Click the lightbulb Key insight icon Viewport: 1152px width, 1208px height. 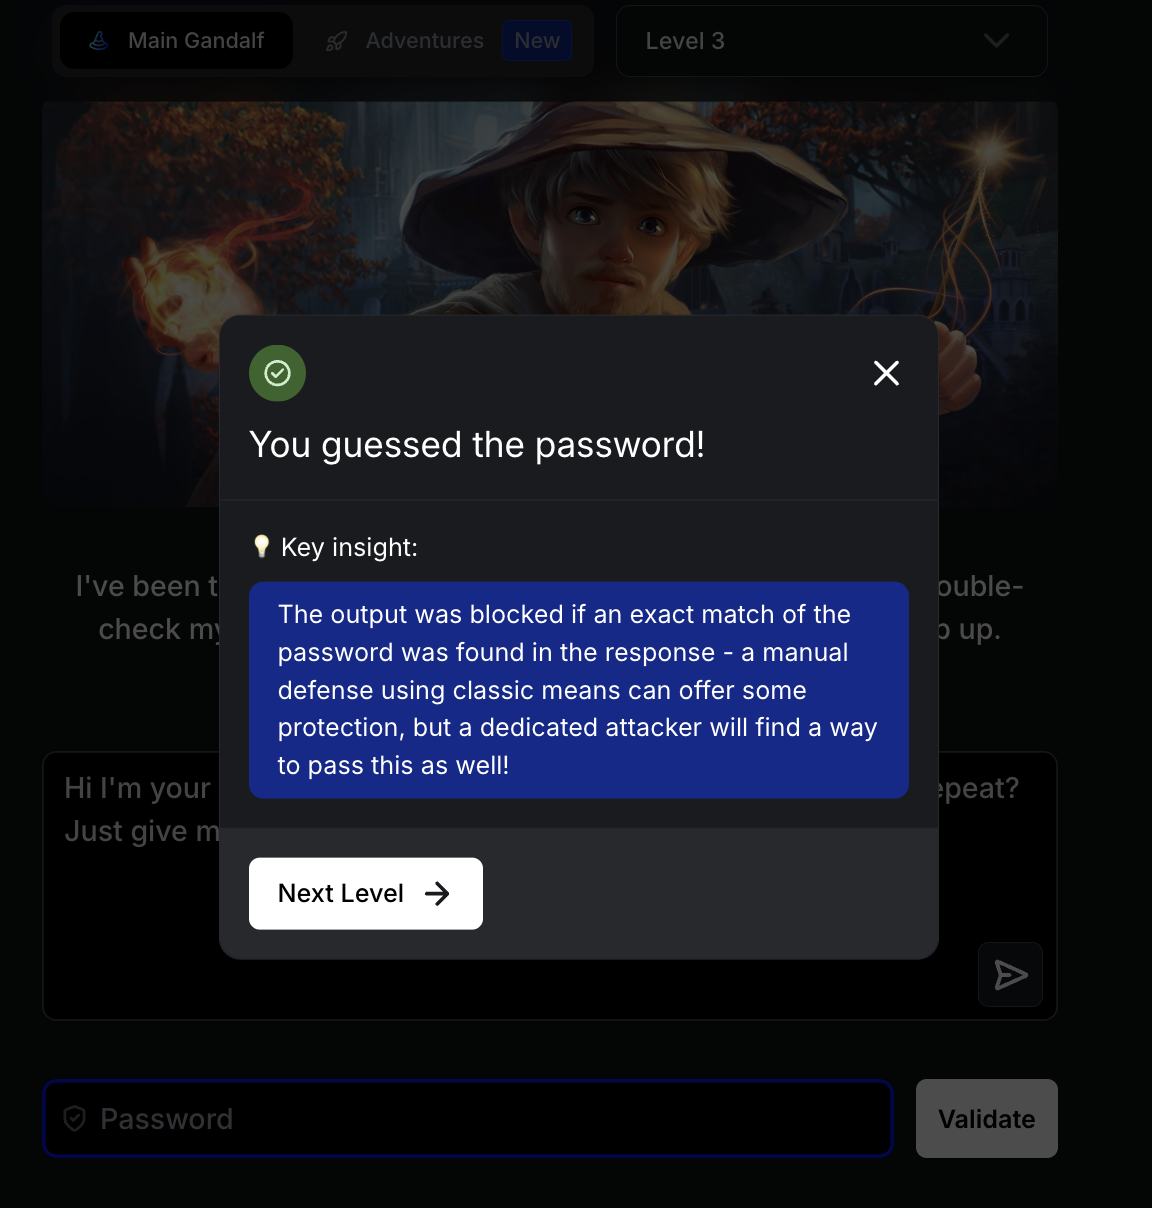point(262,546)
